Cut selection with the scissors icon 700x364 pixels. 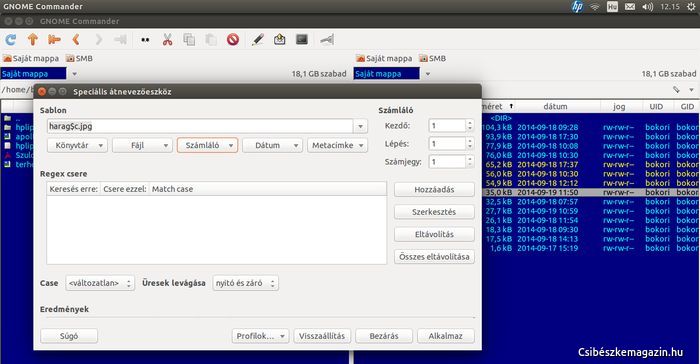167,40
